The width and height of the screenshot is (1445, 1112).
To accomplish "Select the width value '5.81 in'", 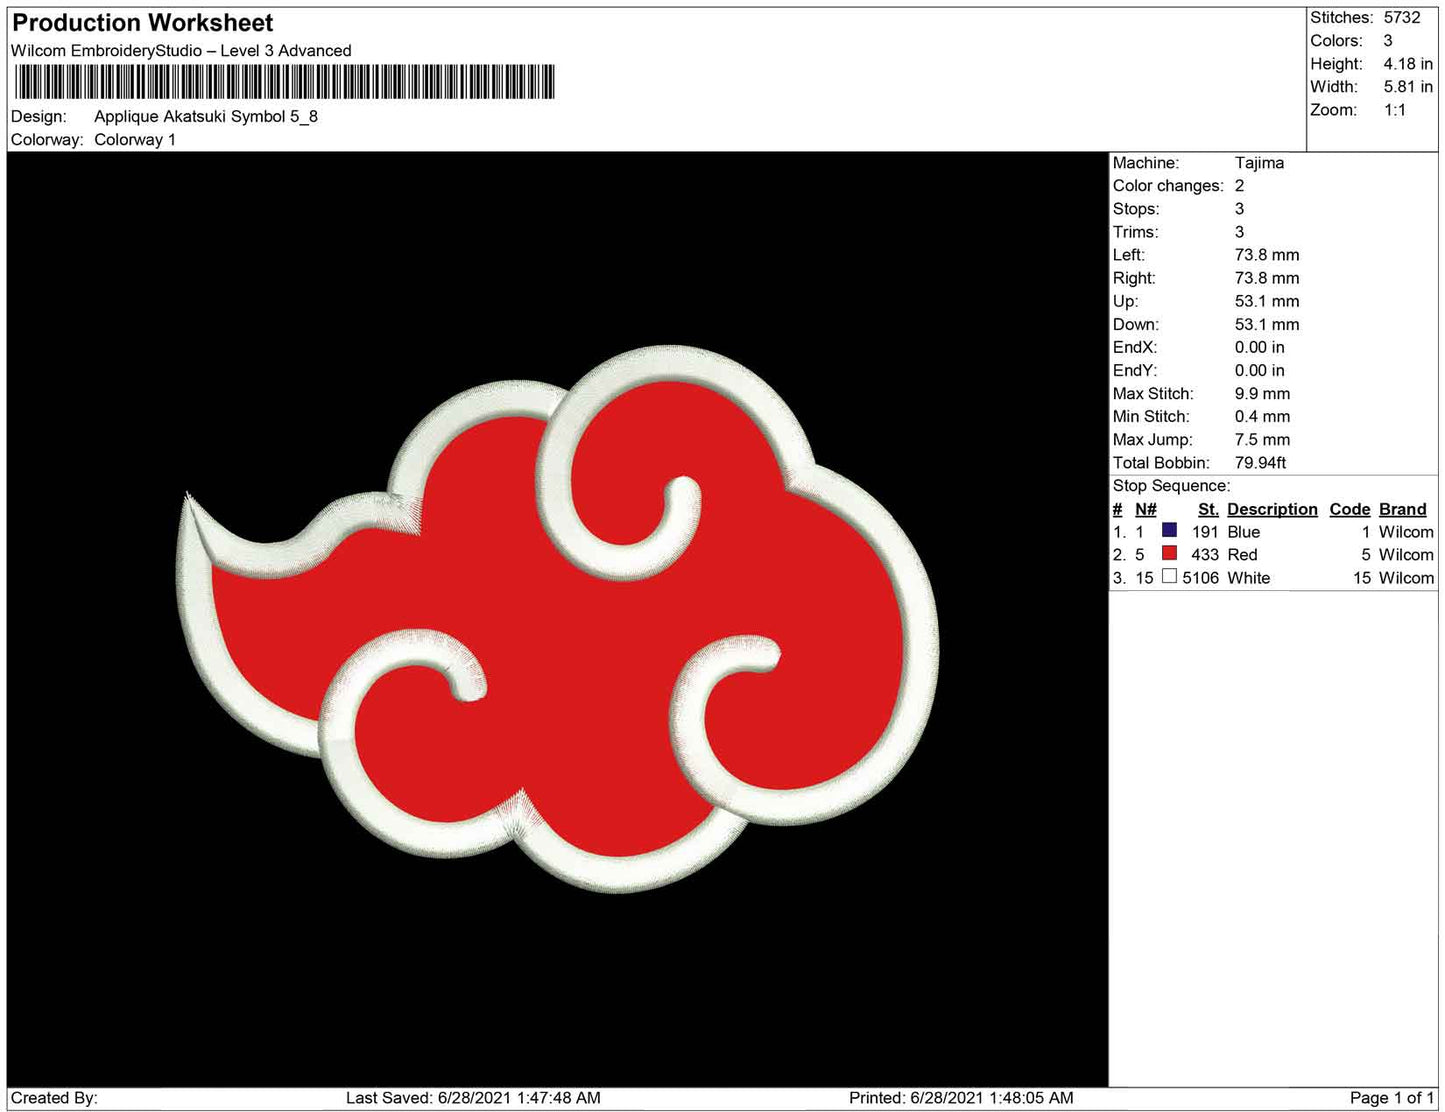I will (x=1408, y=87).
